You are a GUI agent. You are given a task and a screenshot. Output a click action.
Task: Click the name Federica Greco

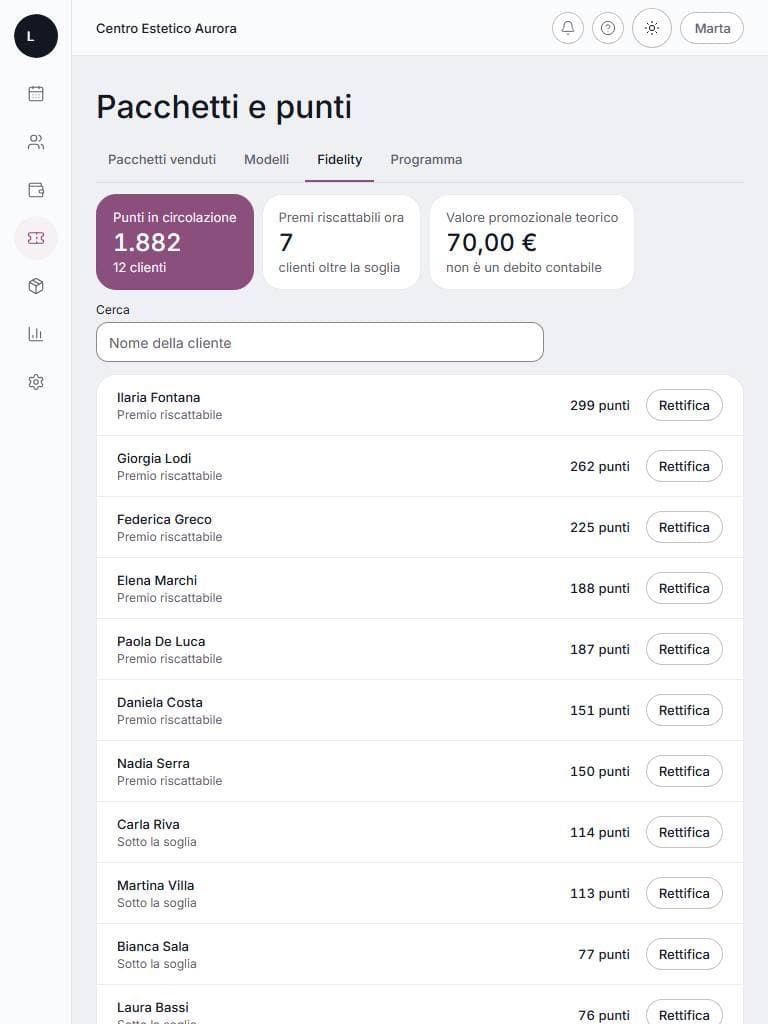[x=165, y=519]
